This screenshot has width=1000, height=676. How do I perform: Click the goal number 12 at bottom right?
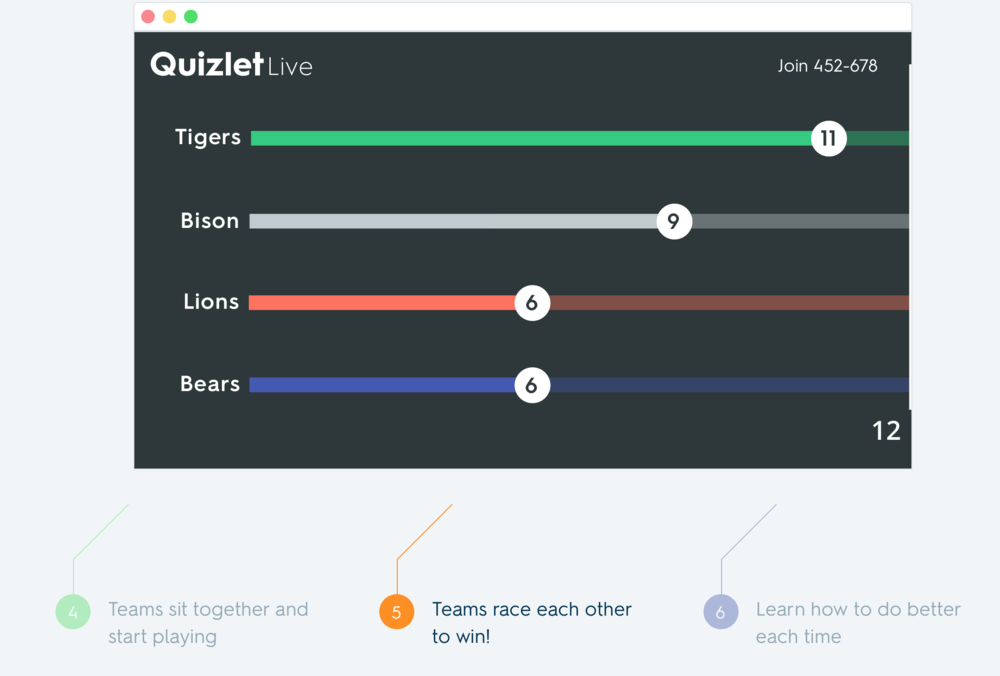(x=886, y=431)
